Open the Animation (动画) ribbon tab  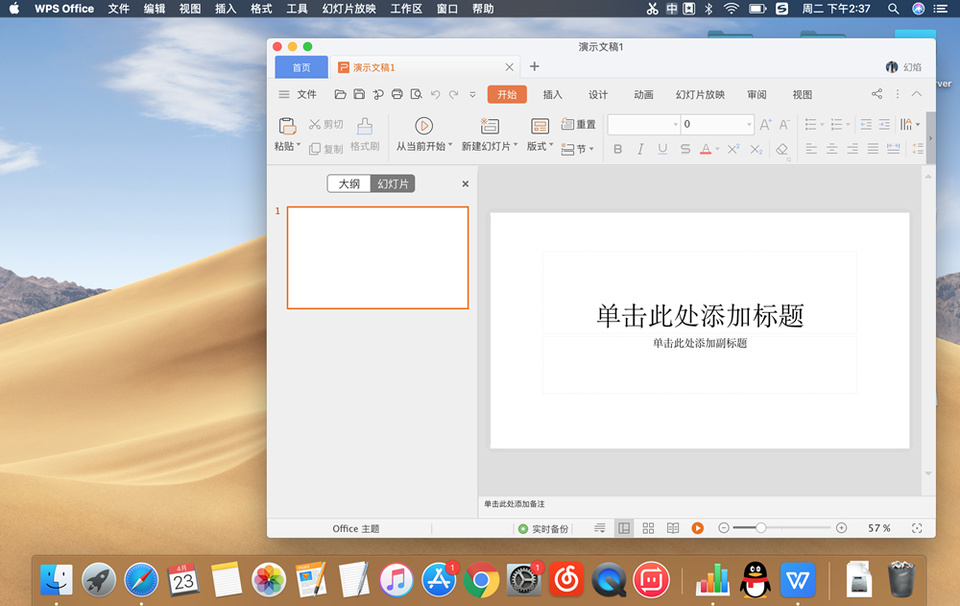tap(643, 94)
